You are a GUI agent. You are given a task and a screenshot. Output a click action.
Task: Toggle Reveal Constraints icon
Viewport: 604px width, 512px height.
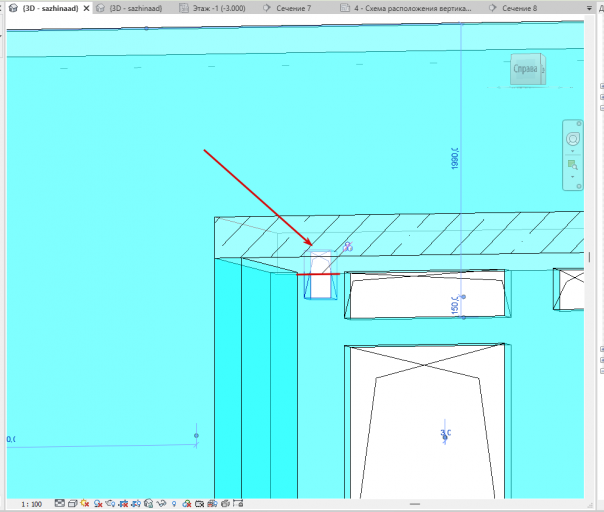pyautogui.click(x=238, y=504)
